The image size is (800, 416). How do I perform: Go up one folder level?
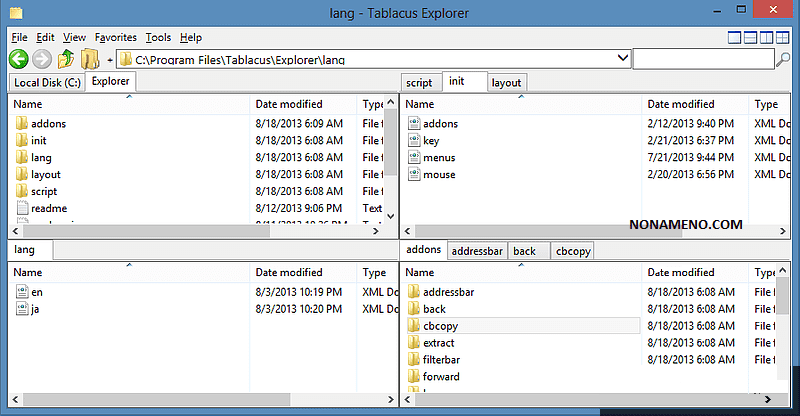point(66,59)
